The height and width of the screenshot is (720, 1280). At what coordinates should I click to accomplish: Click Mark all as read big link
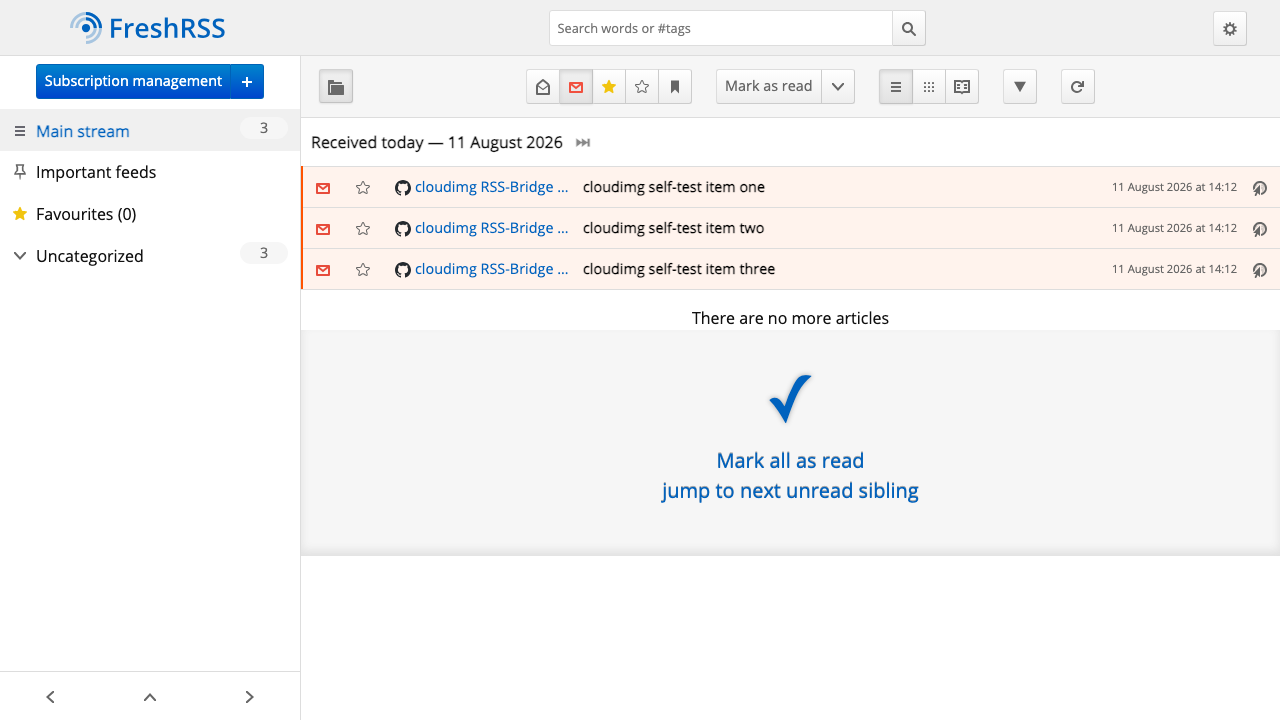(790, 461)
